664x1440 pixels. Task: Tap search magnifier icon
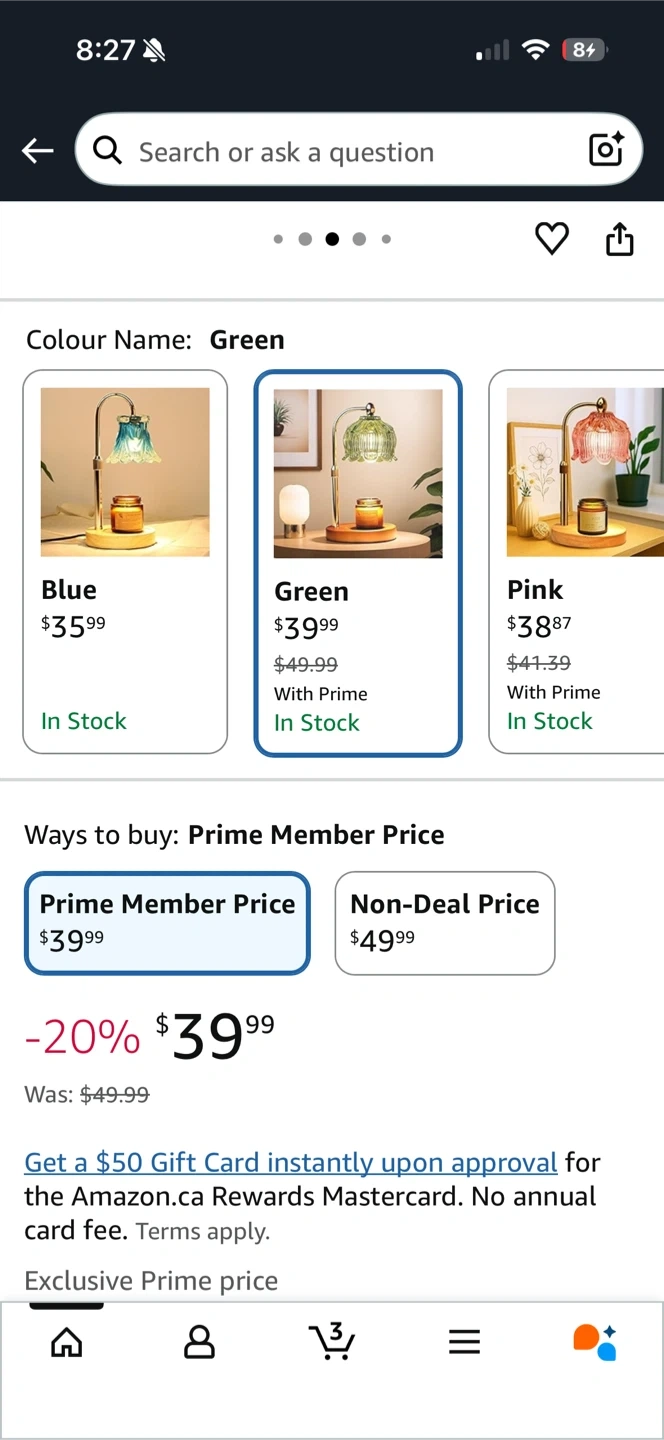pos(107,151)
